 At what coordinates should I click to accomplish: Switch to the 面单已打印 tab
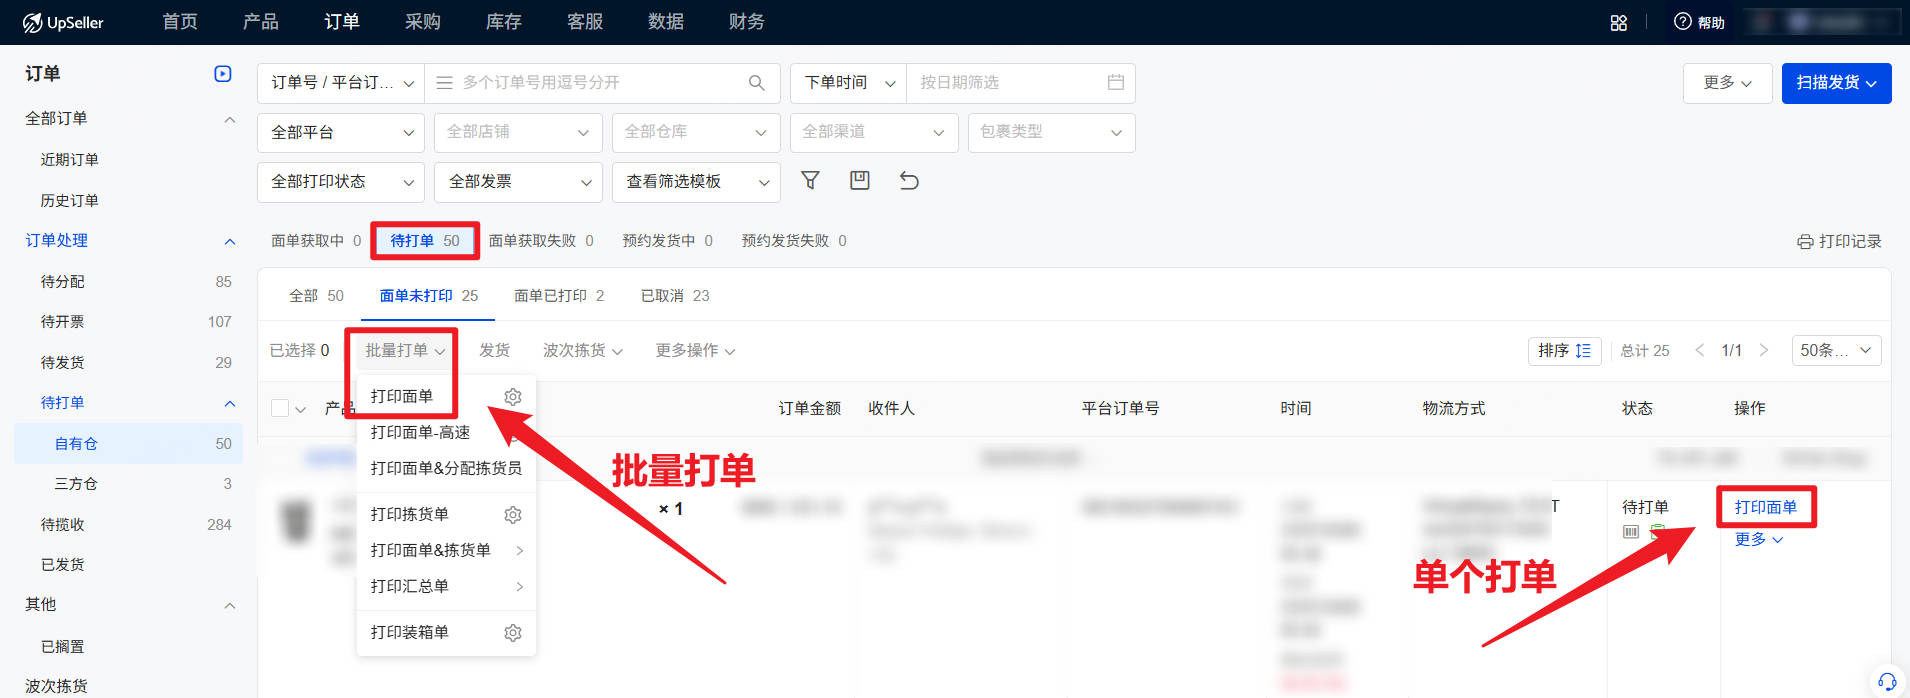[x=559, y=296]
